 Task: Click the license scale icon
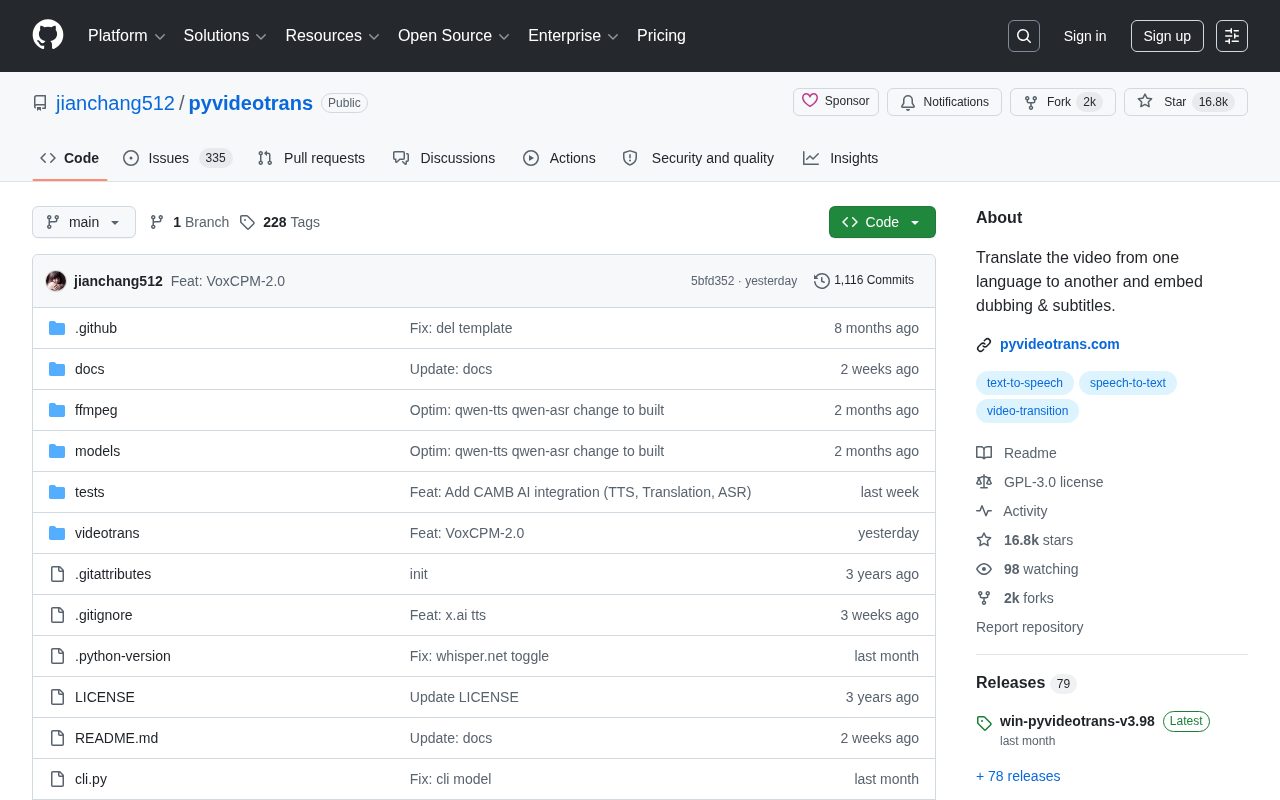(x=984, y=482)
